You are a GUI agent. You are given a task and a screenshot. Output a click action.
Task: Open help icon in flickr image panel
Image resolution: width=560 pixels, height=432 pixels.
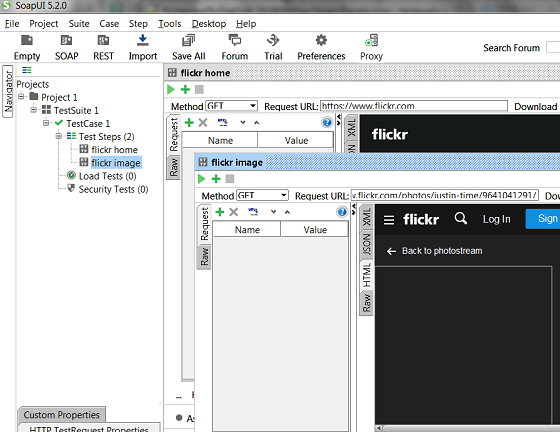click(342, 212)
